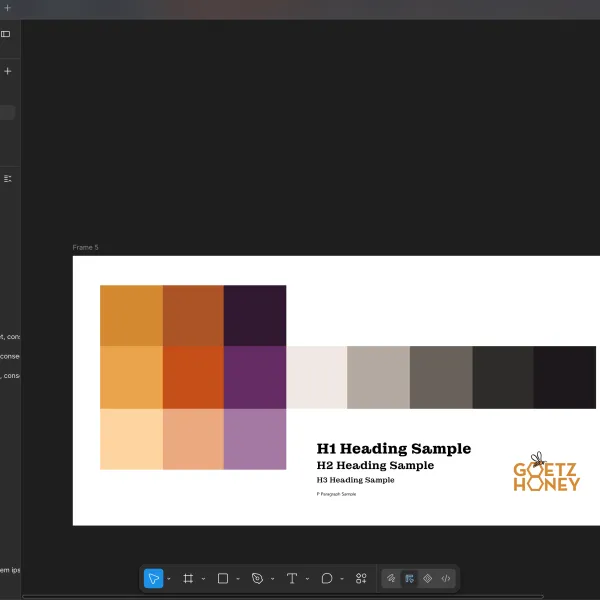
Task: Select the burnt orange center swatch
Action: tap(193, 377)
